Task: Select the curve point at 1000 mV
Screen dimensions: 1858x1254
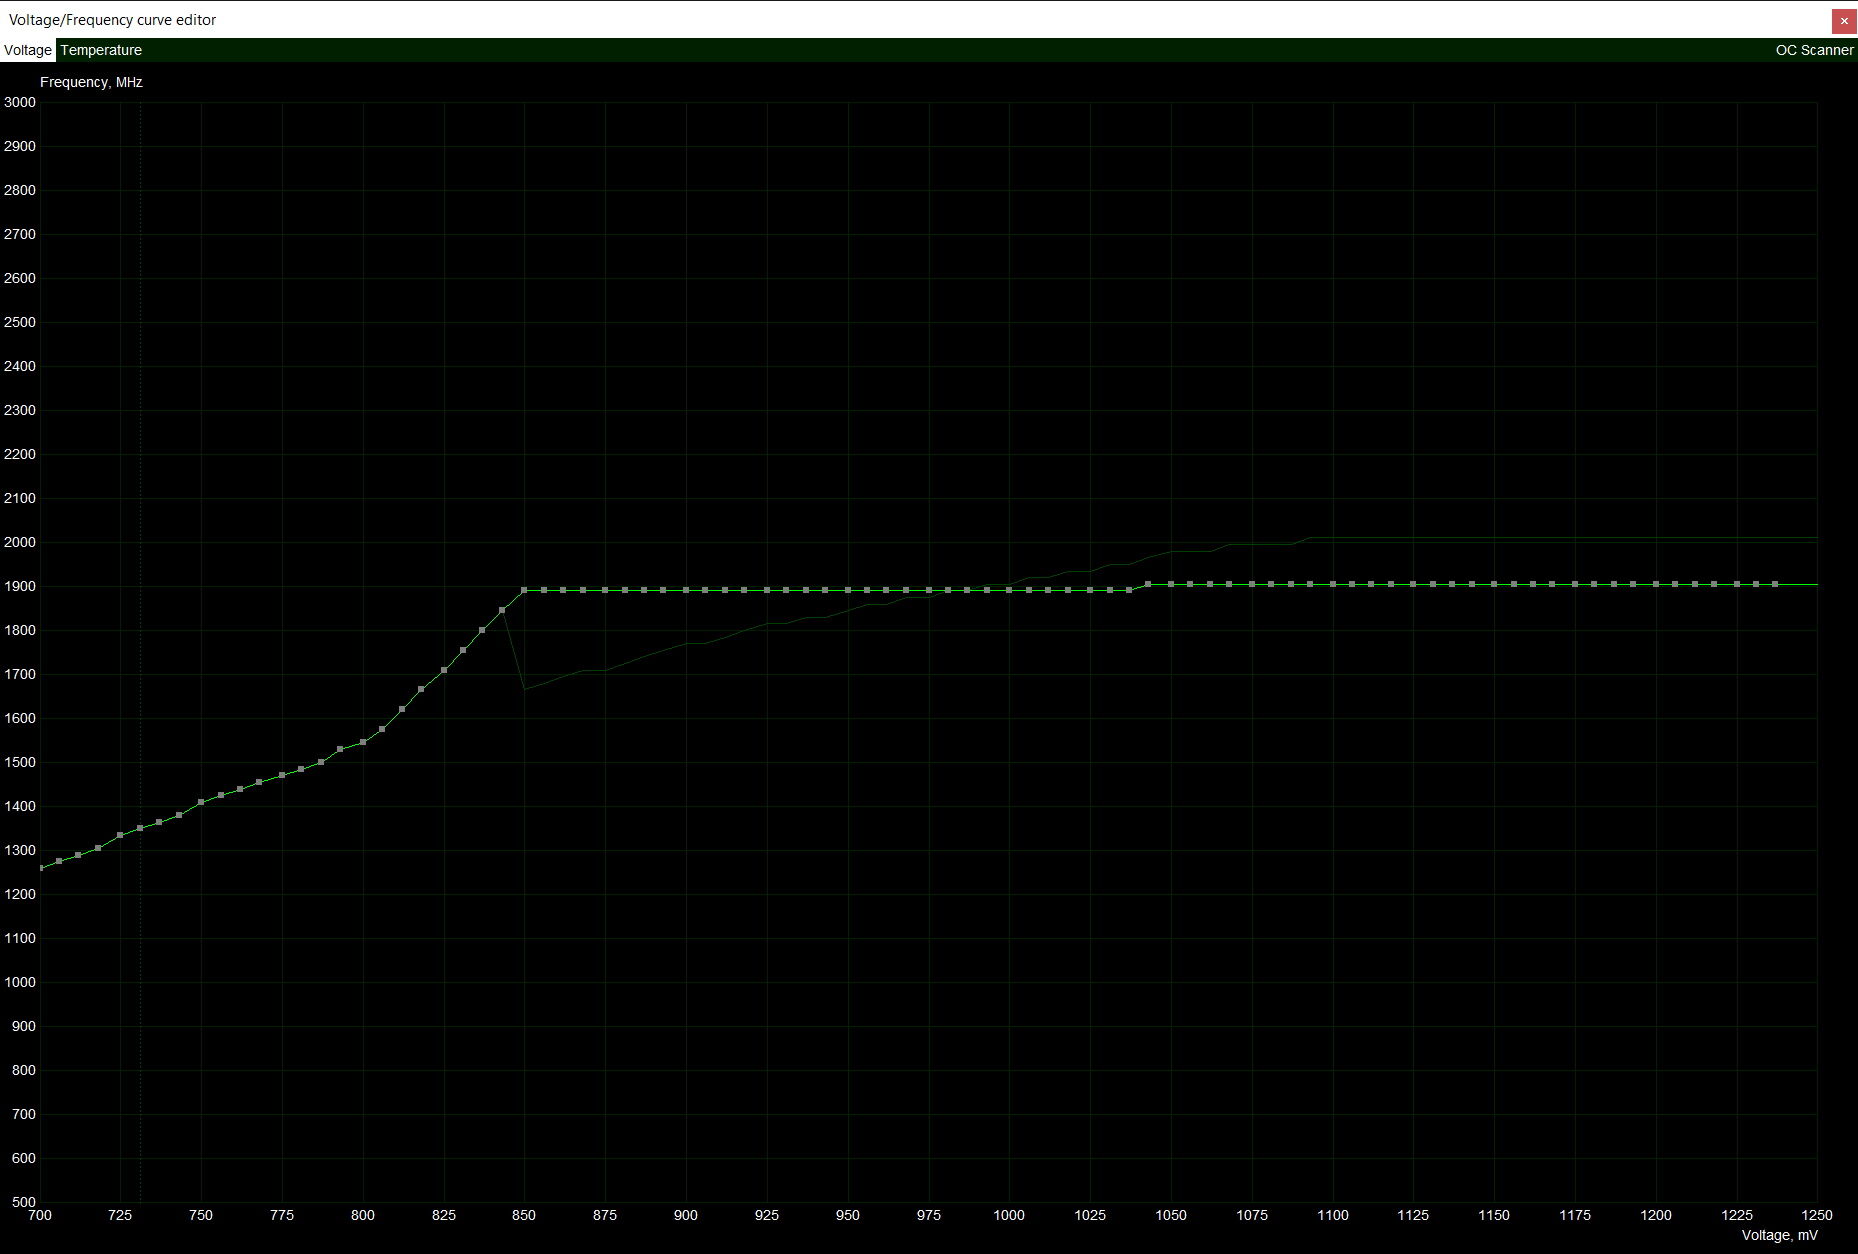Action: 1009,590
